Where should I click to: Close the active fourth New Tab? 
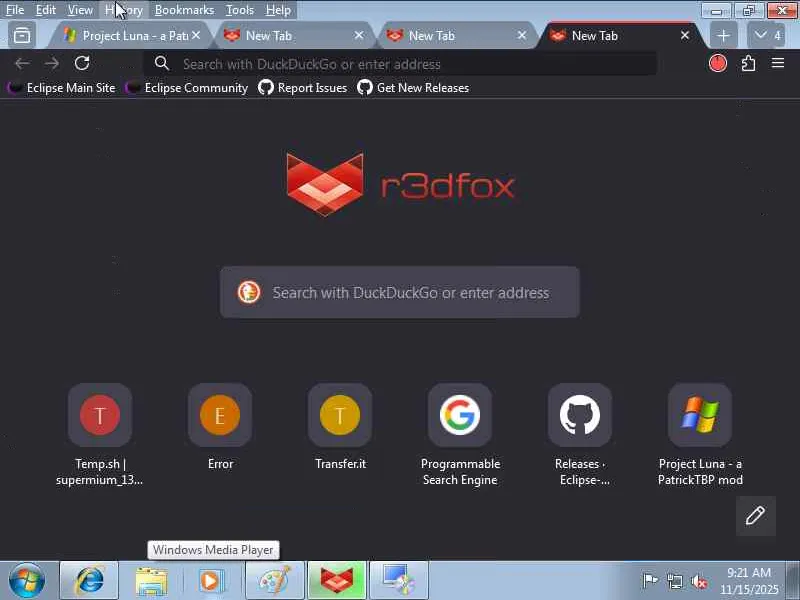685,35
